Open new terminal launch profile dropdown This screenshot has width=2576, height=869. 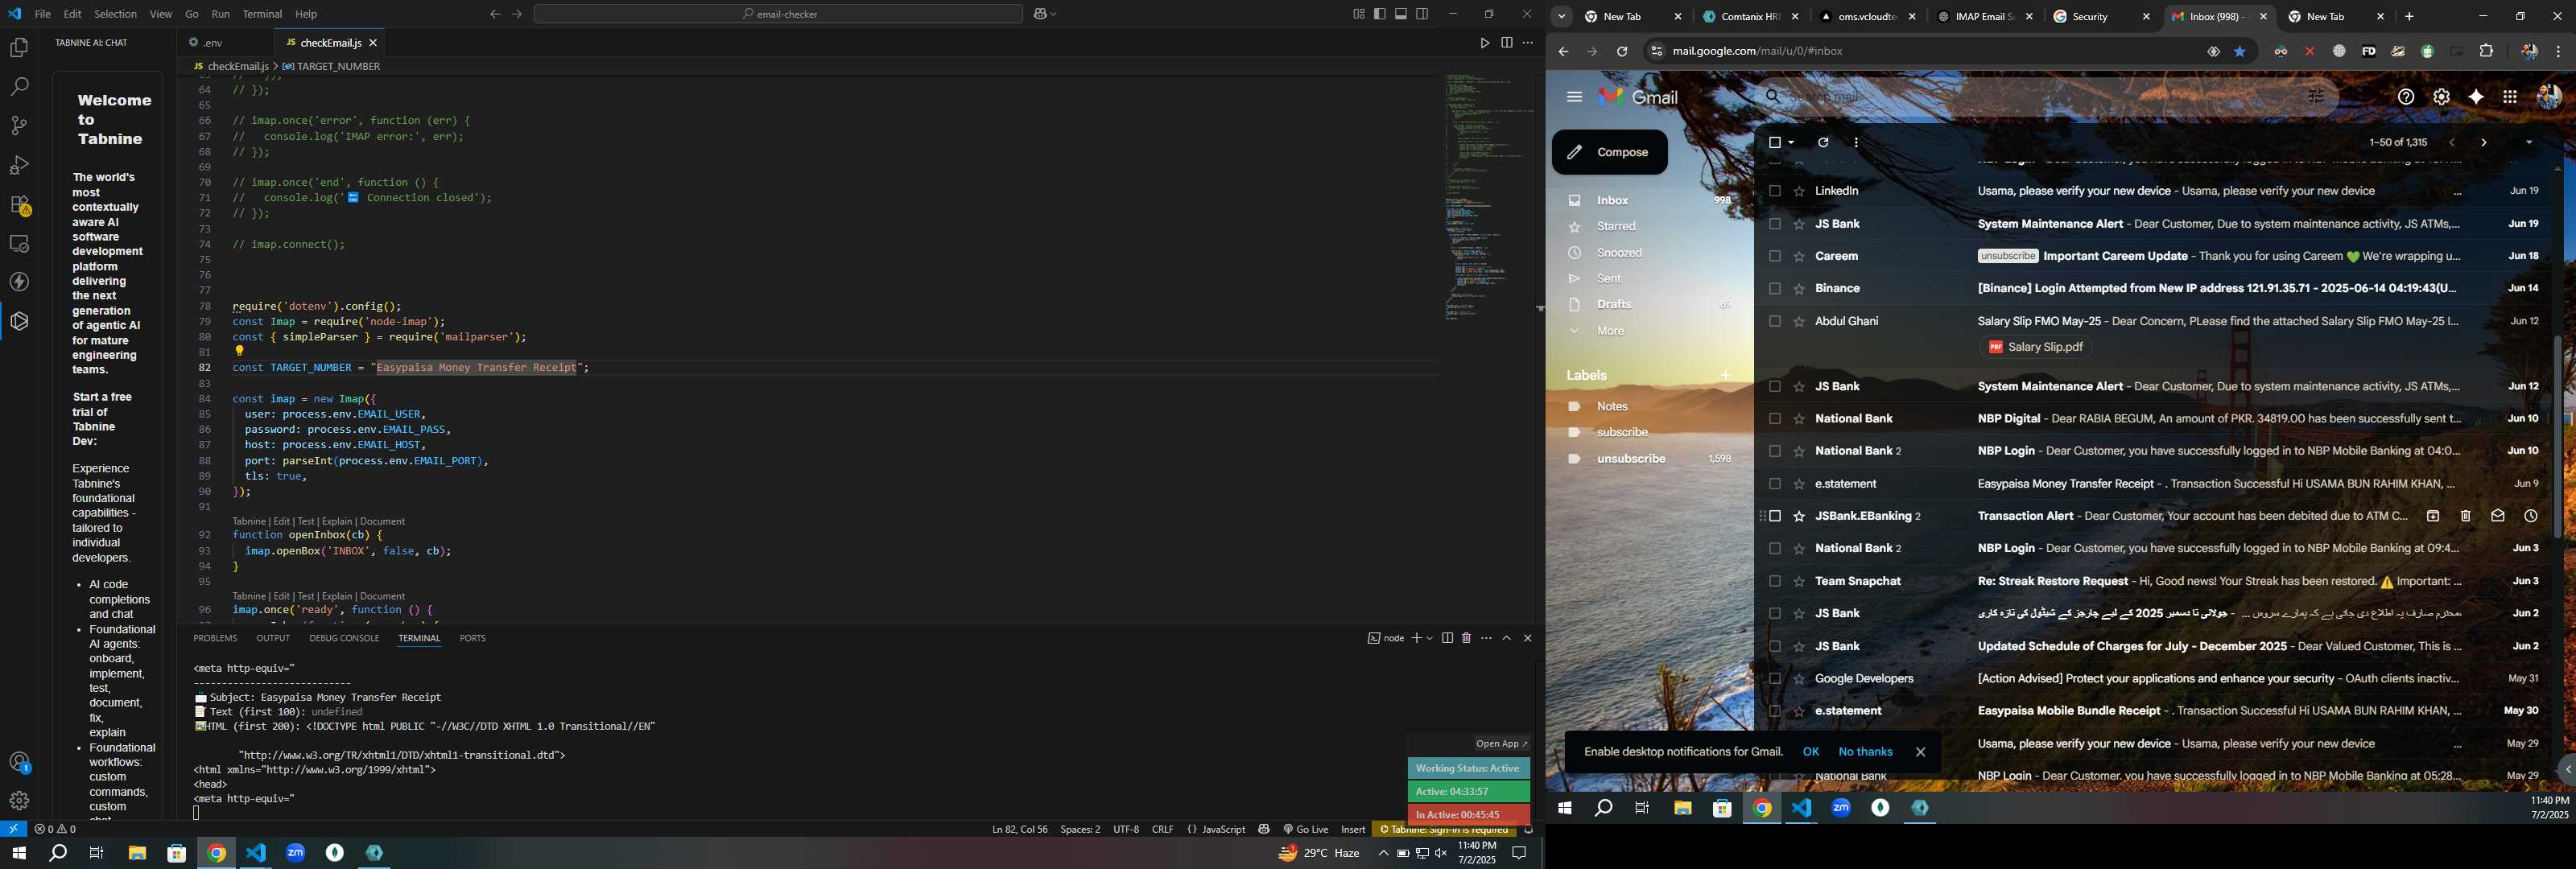[1430, 638]
